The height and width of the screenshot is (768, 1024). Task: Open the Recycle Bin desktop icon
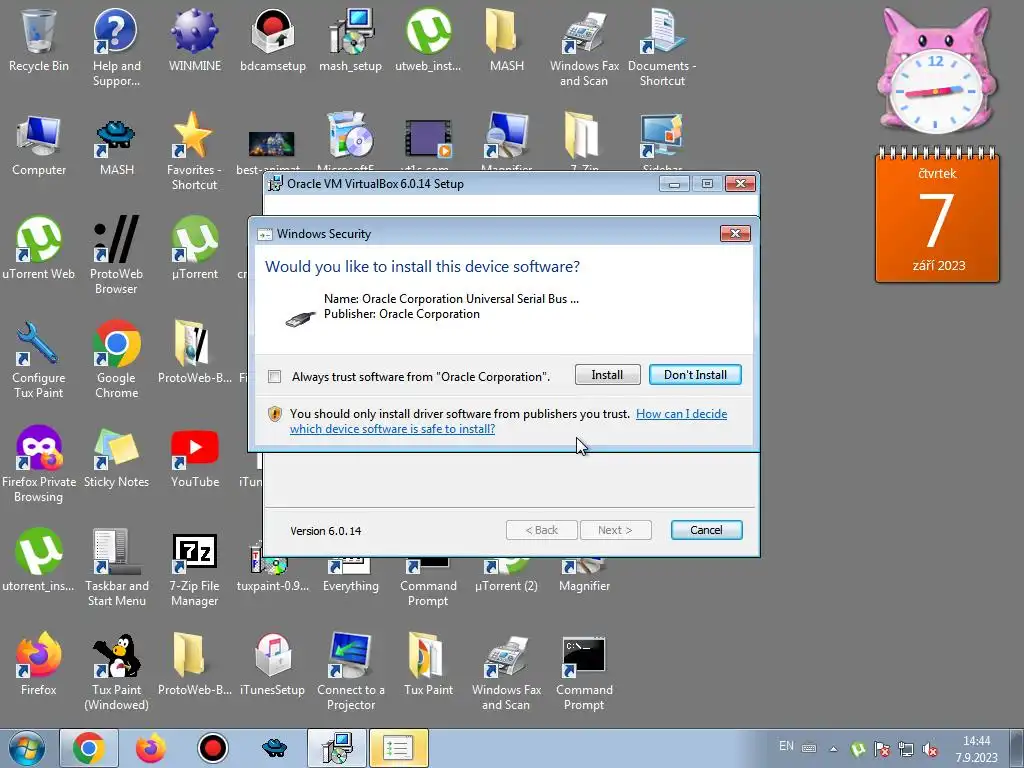[x=39, y=40]
